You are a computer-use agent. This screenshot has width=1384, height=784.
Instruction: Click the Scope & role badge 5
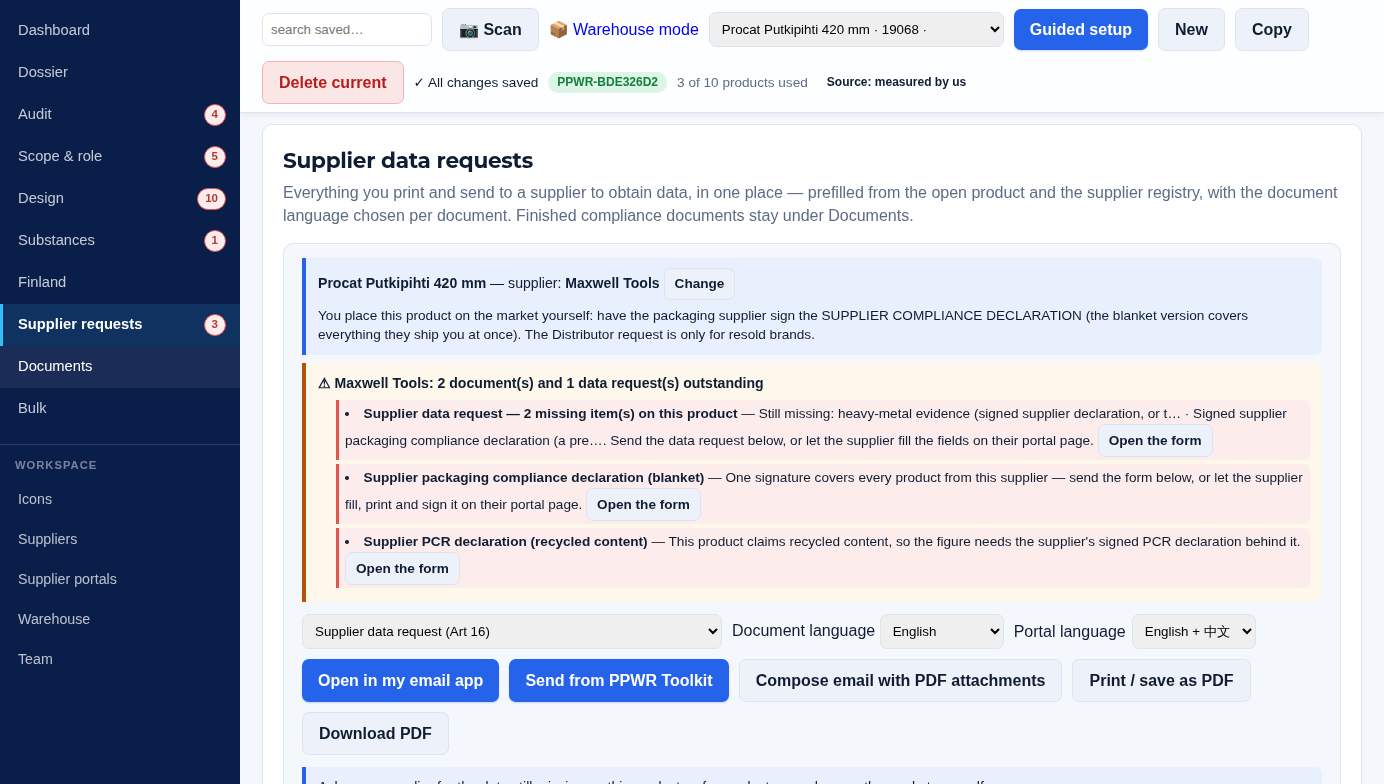(x=215, y=157)
